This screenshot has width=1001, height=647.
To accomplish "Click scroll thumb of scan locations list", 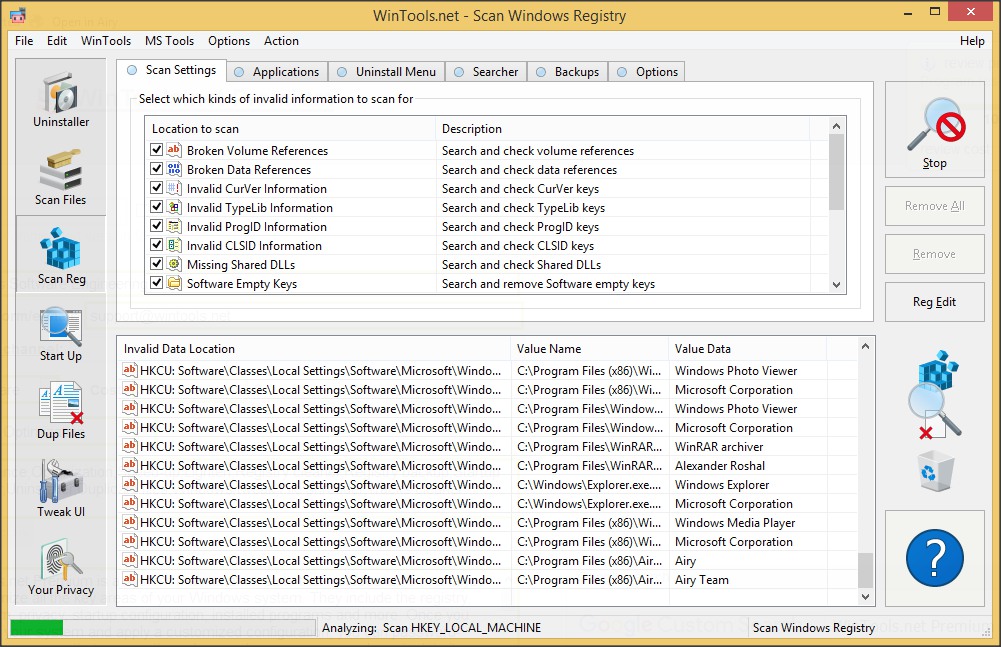I will 836,172.
